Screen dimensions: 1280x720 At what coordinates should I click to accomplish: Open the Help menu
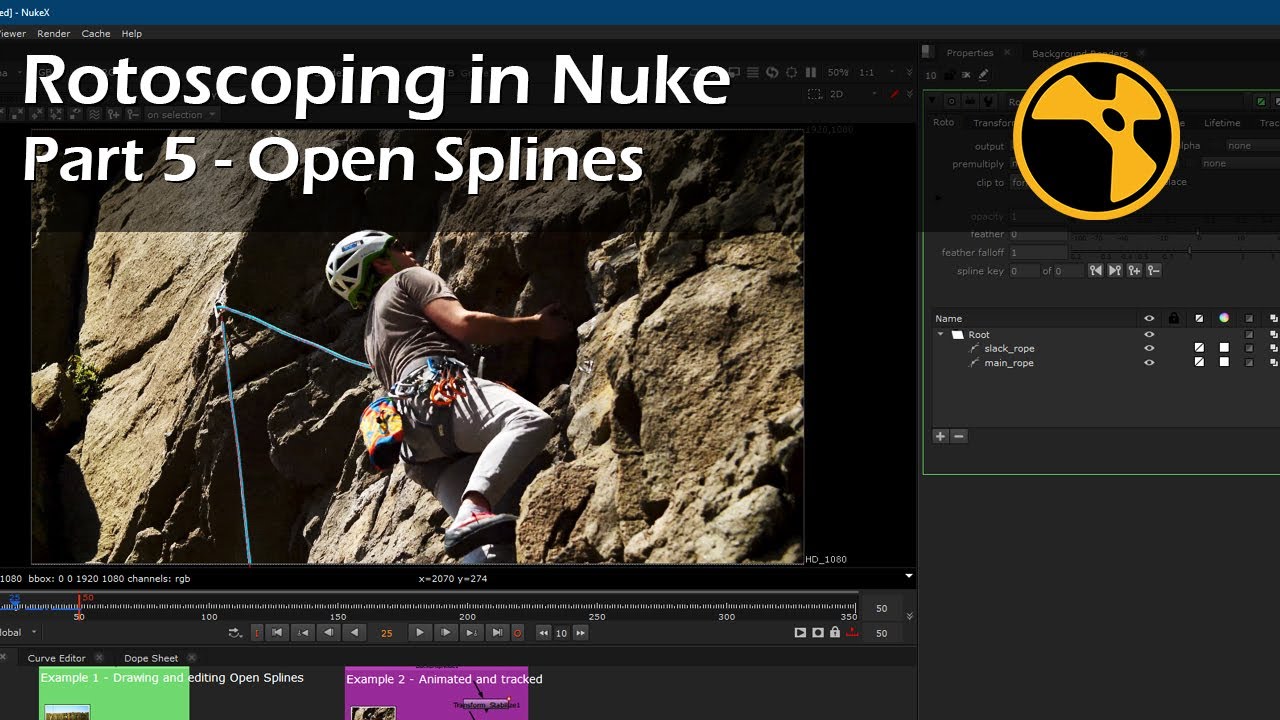(x=132, y=33)
